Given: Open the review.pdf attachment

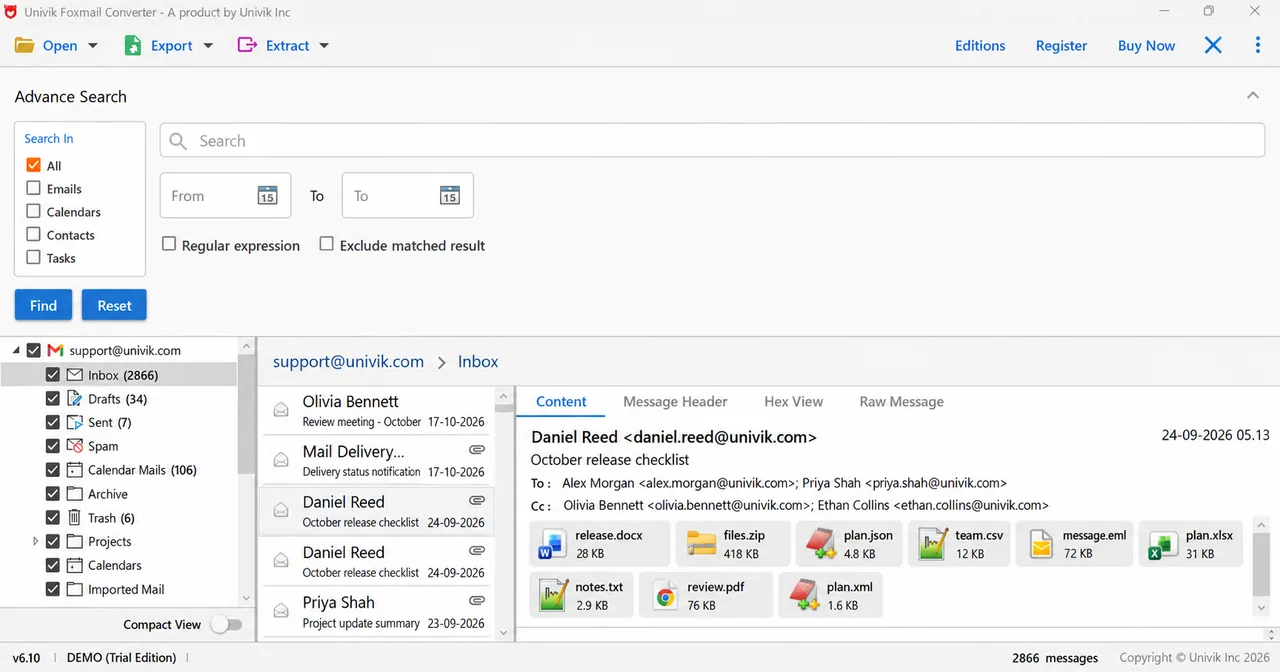Looking at the screenshot, I should [706, 596].
